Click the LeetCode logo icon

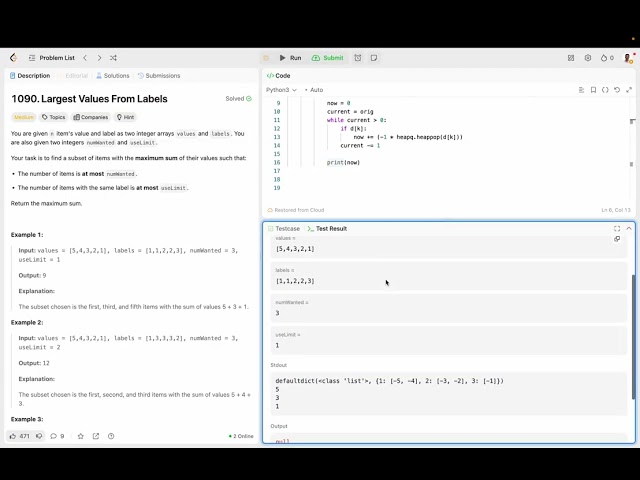(14, 58)
